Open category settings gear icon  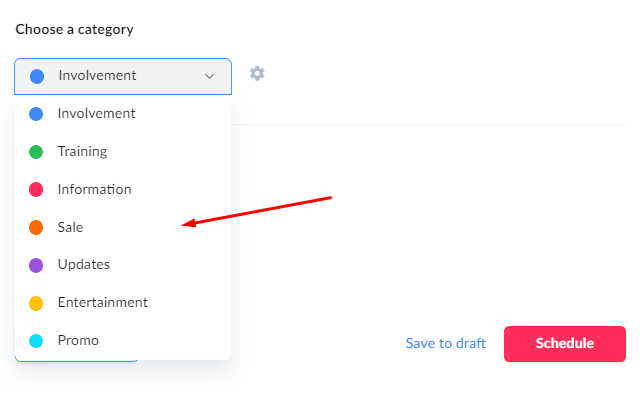pyautogui.click(x=257, y=74)
